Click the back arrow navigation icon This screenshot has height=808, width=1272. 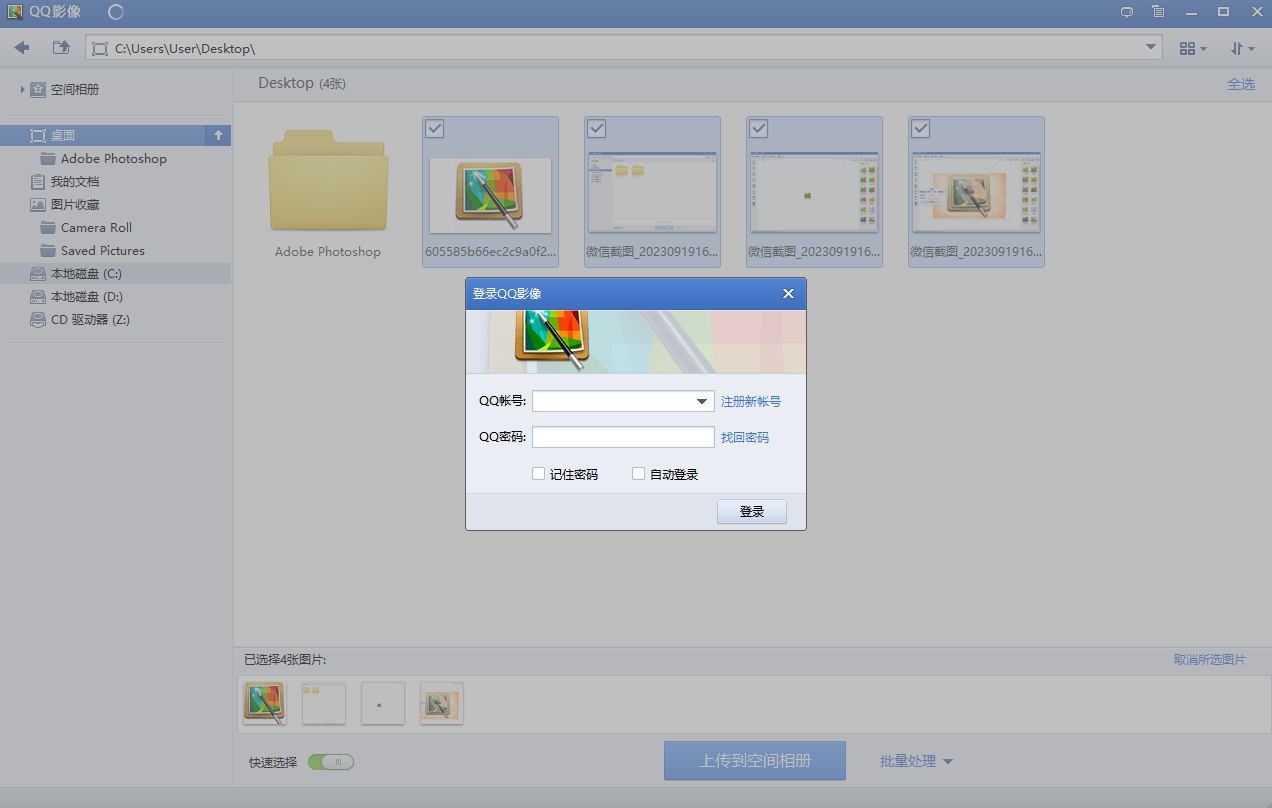click(22, 47)
